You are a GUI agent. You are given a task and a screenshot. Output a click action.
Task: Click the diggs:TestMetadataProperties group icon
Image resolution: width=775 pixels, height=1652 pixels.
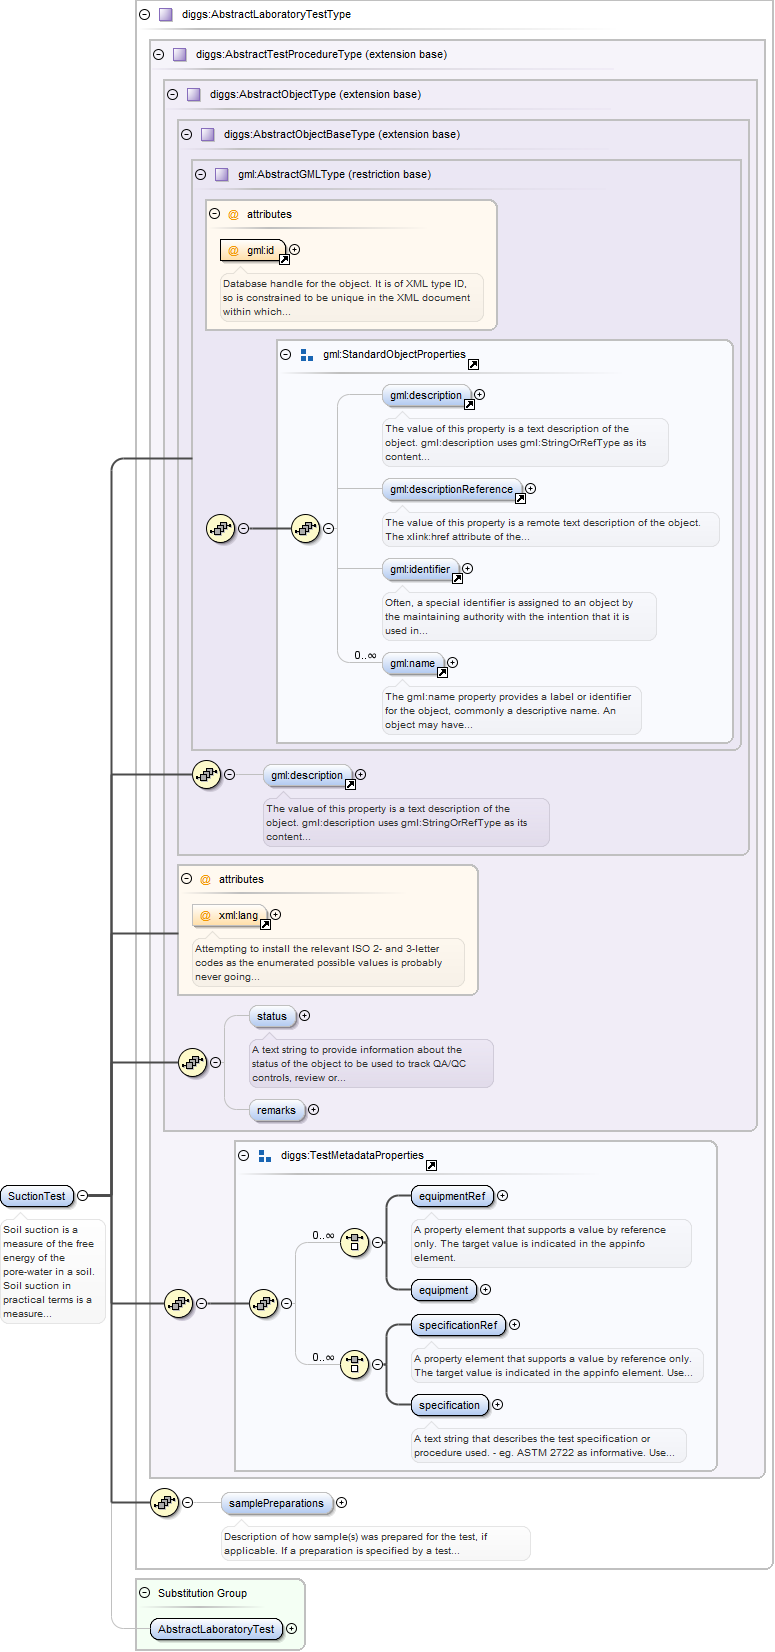click(265, 1156)
